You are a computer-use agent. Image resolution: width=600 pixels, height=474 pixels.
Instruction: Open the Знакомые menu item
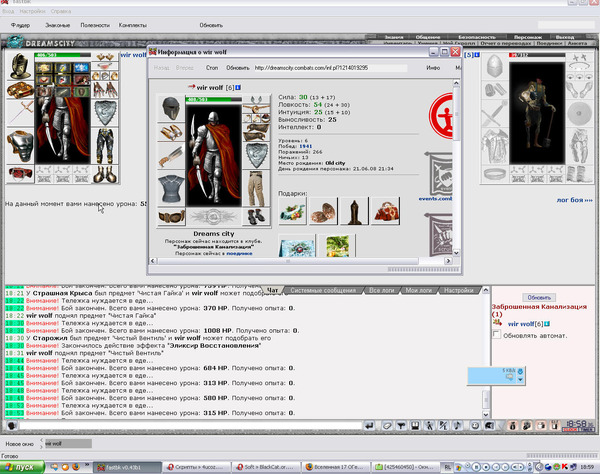click(57, 25)
